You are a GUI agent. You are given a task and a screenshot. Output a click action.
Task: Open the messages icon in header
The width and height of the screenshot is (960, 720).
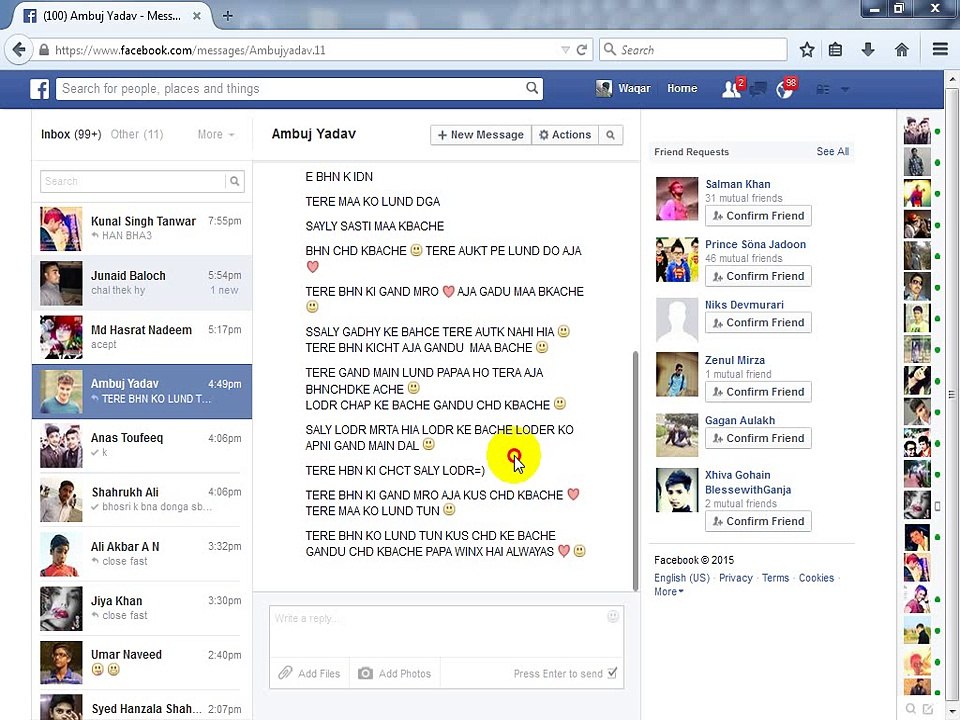pos(758,89)
